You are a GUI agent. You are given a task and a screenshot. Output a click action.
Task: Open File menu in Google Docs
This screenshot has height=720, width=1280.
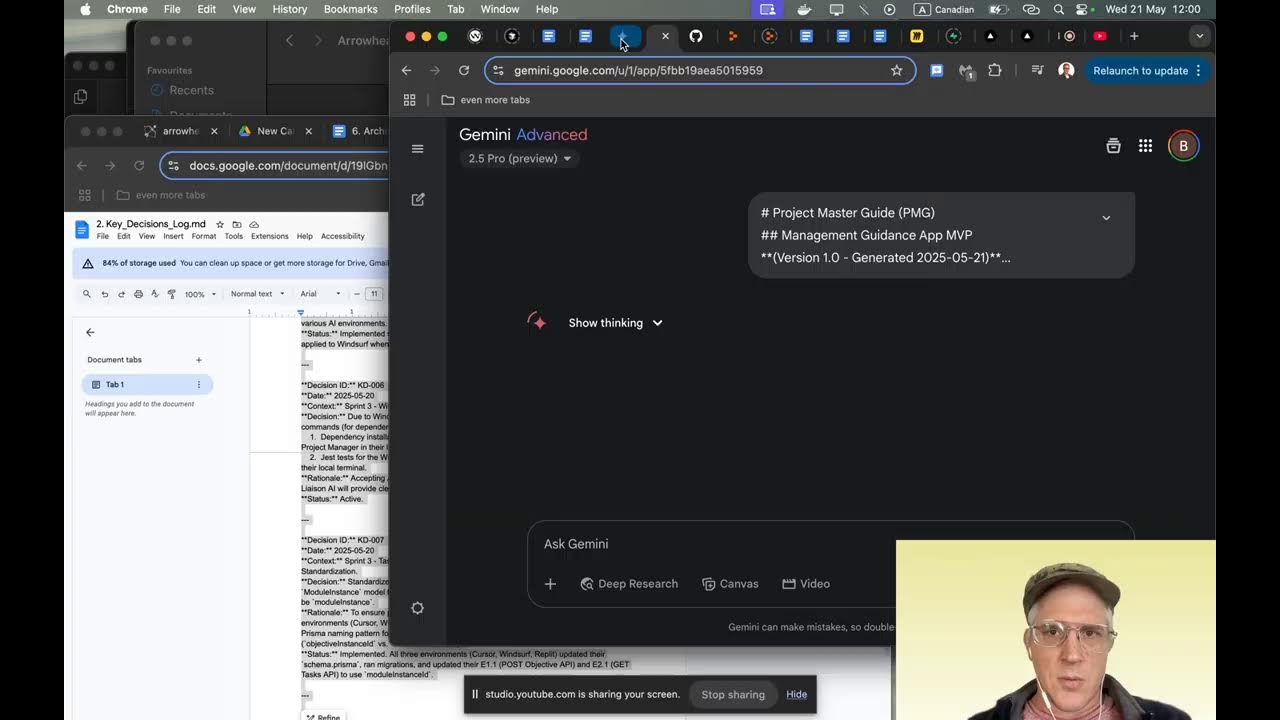pos(103,237)
